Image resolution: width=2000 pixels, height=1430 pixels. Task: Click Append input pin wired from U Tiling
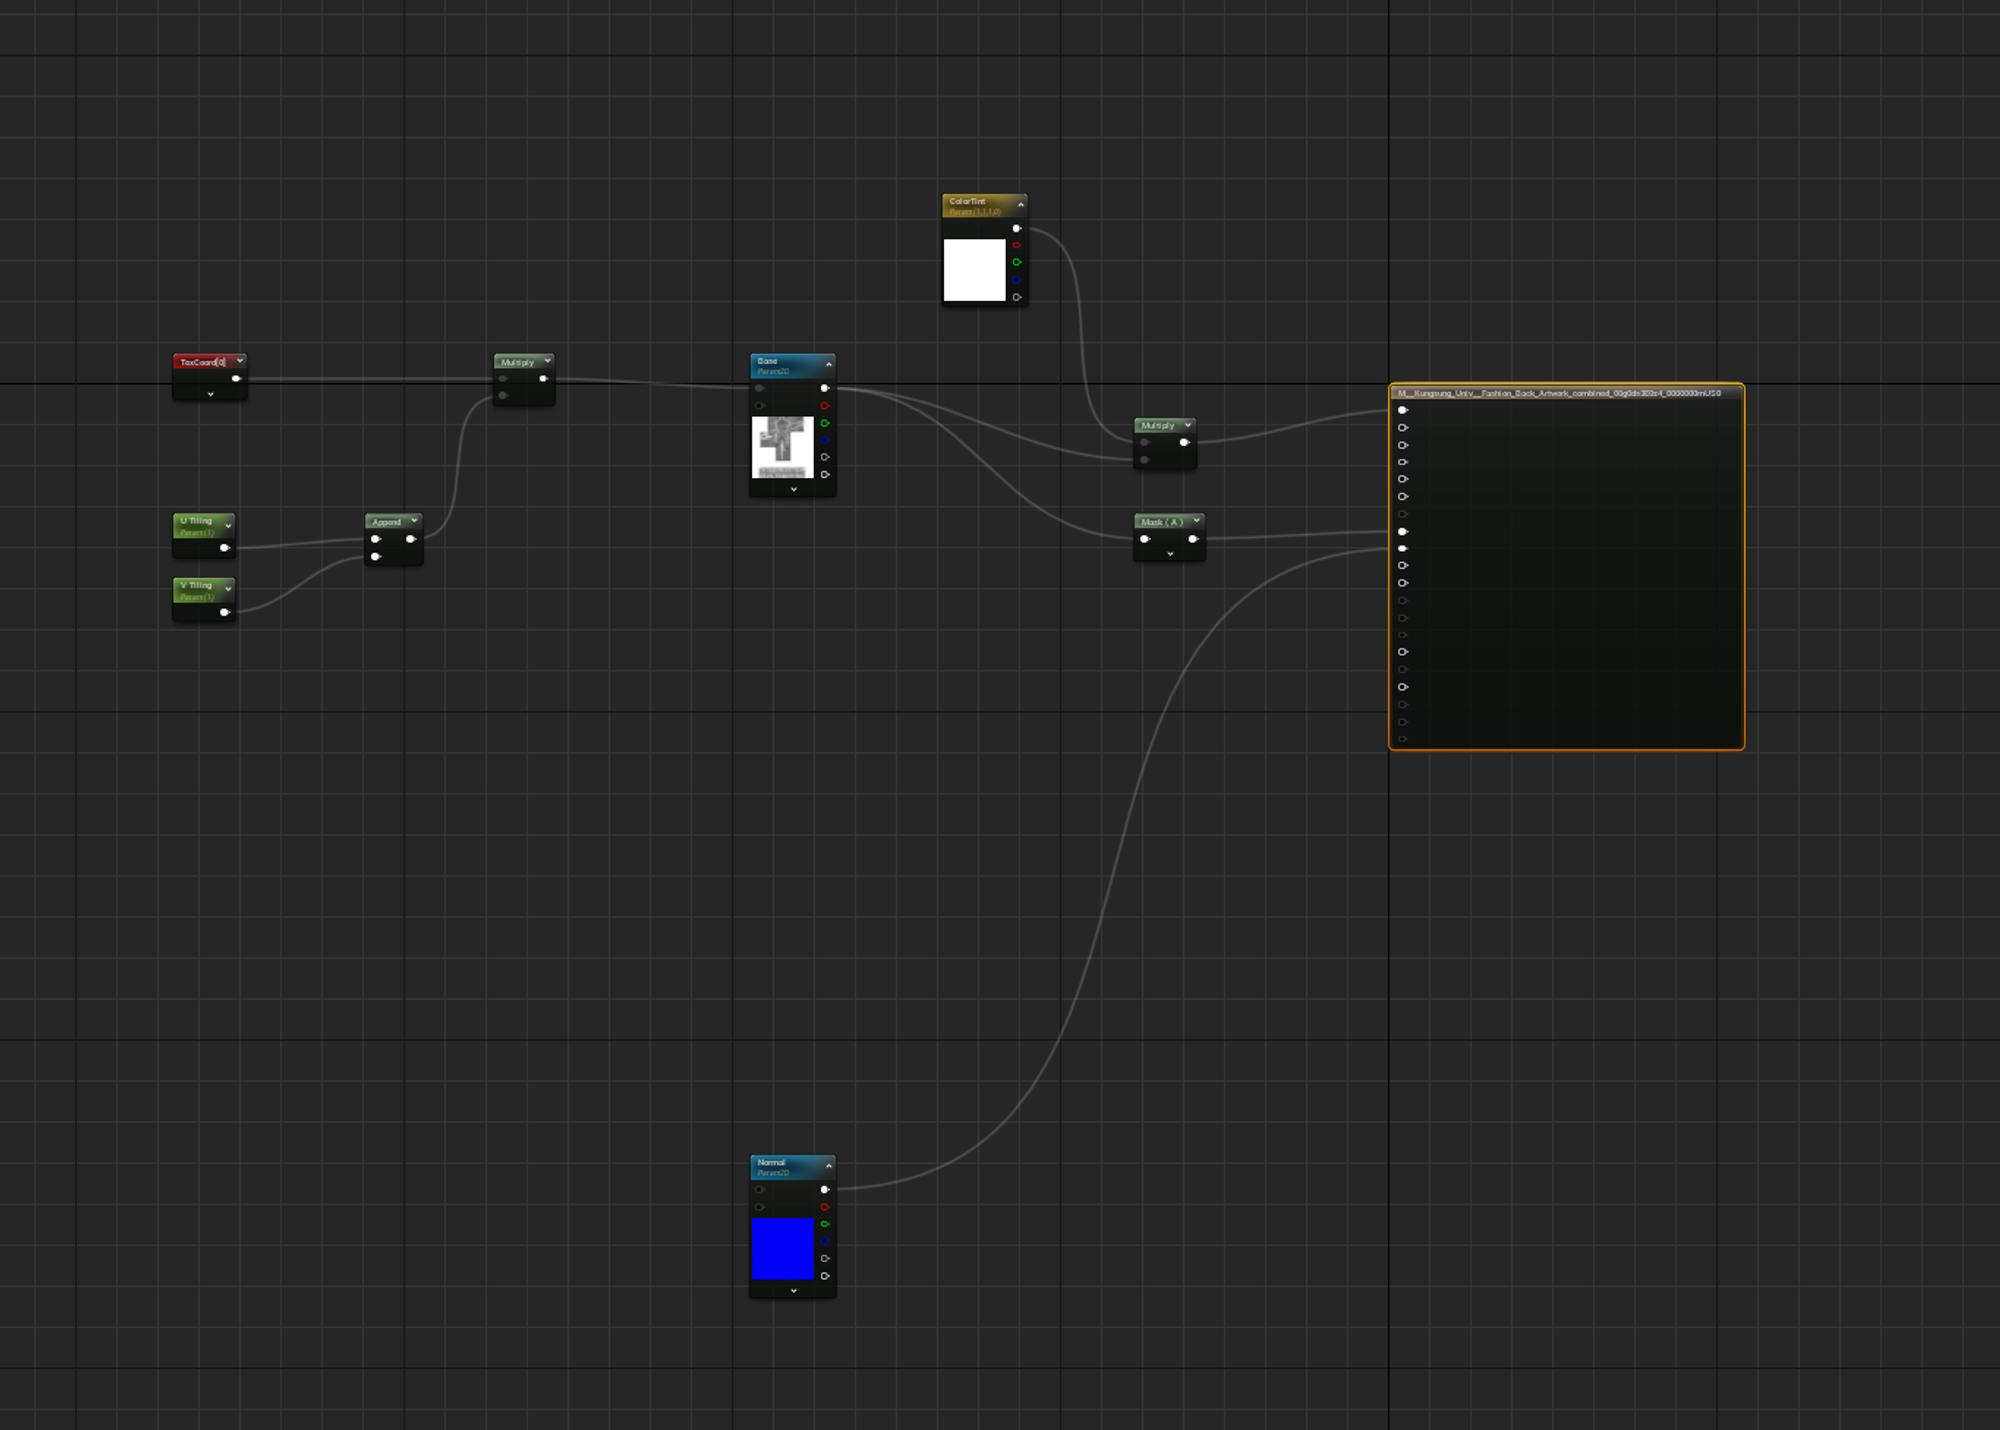376,539
